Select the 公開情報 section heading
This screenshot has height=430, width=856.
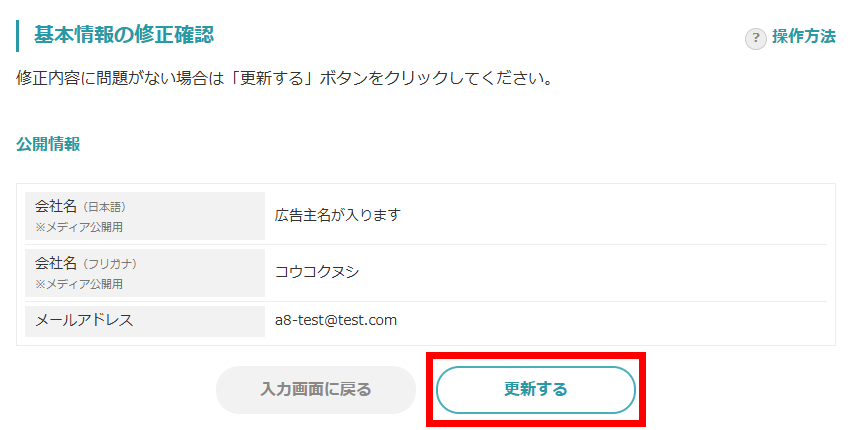[48, 144]
